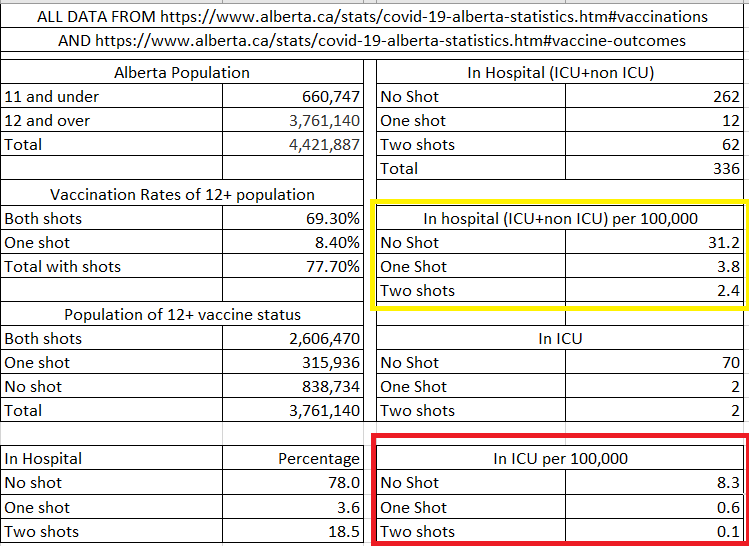
Task: Click 'In Hospital (ICU+non ICU)' header
Action: click(x=560, y=72)
